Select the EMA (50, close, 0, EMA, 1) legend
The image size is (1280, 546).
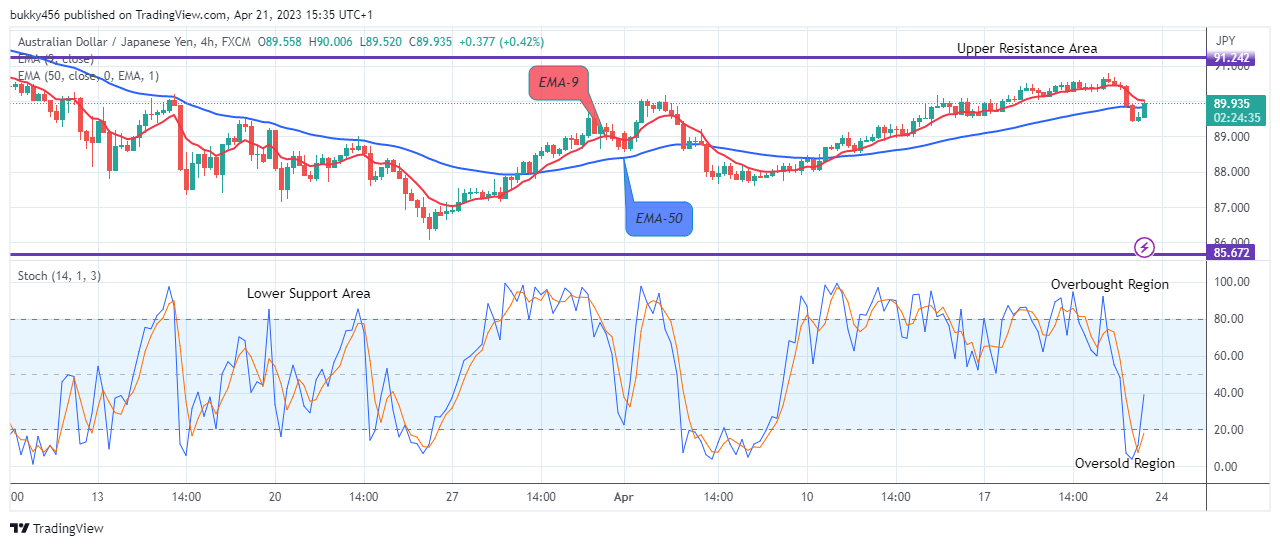[88, 76]
